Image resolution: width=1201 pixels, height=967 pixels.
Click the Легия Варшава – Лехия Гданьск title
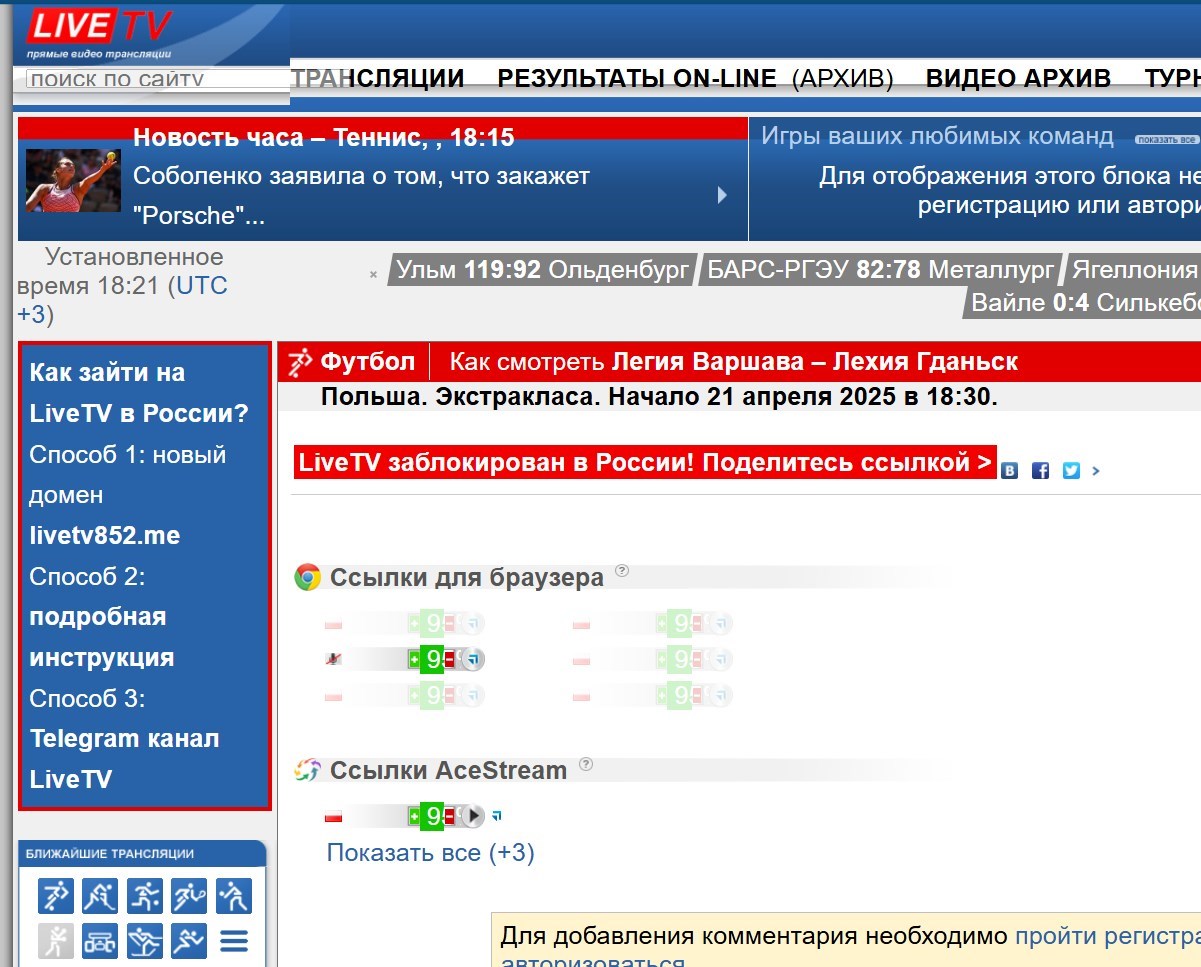815,361
